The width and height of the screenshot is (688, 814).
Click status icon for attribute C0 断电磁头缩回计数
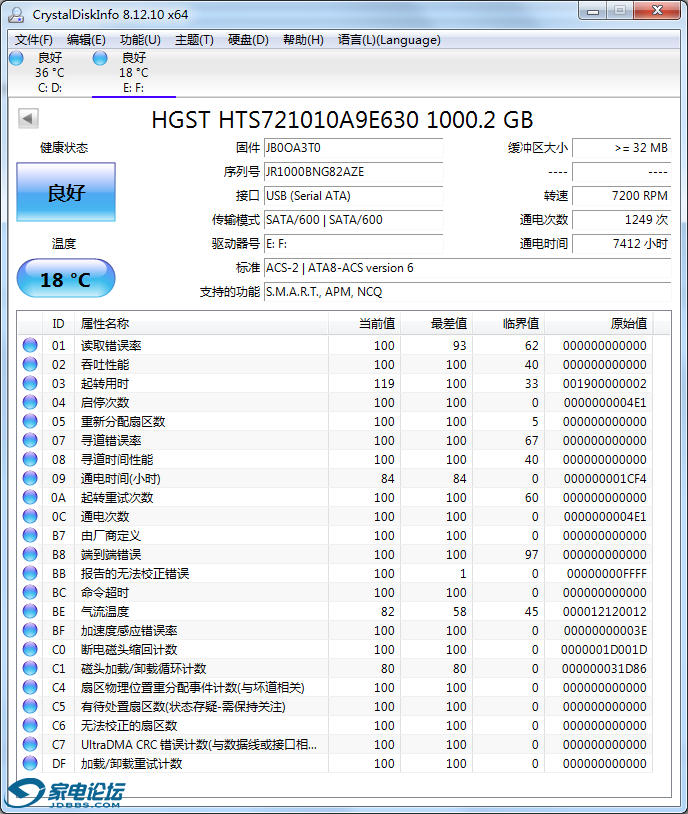30,649
